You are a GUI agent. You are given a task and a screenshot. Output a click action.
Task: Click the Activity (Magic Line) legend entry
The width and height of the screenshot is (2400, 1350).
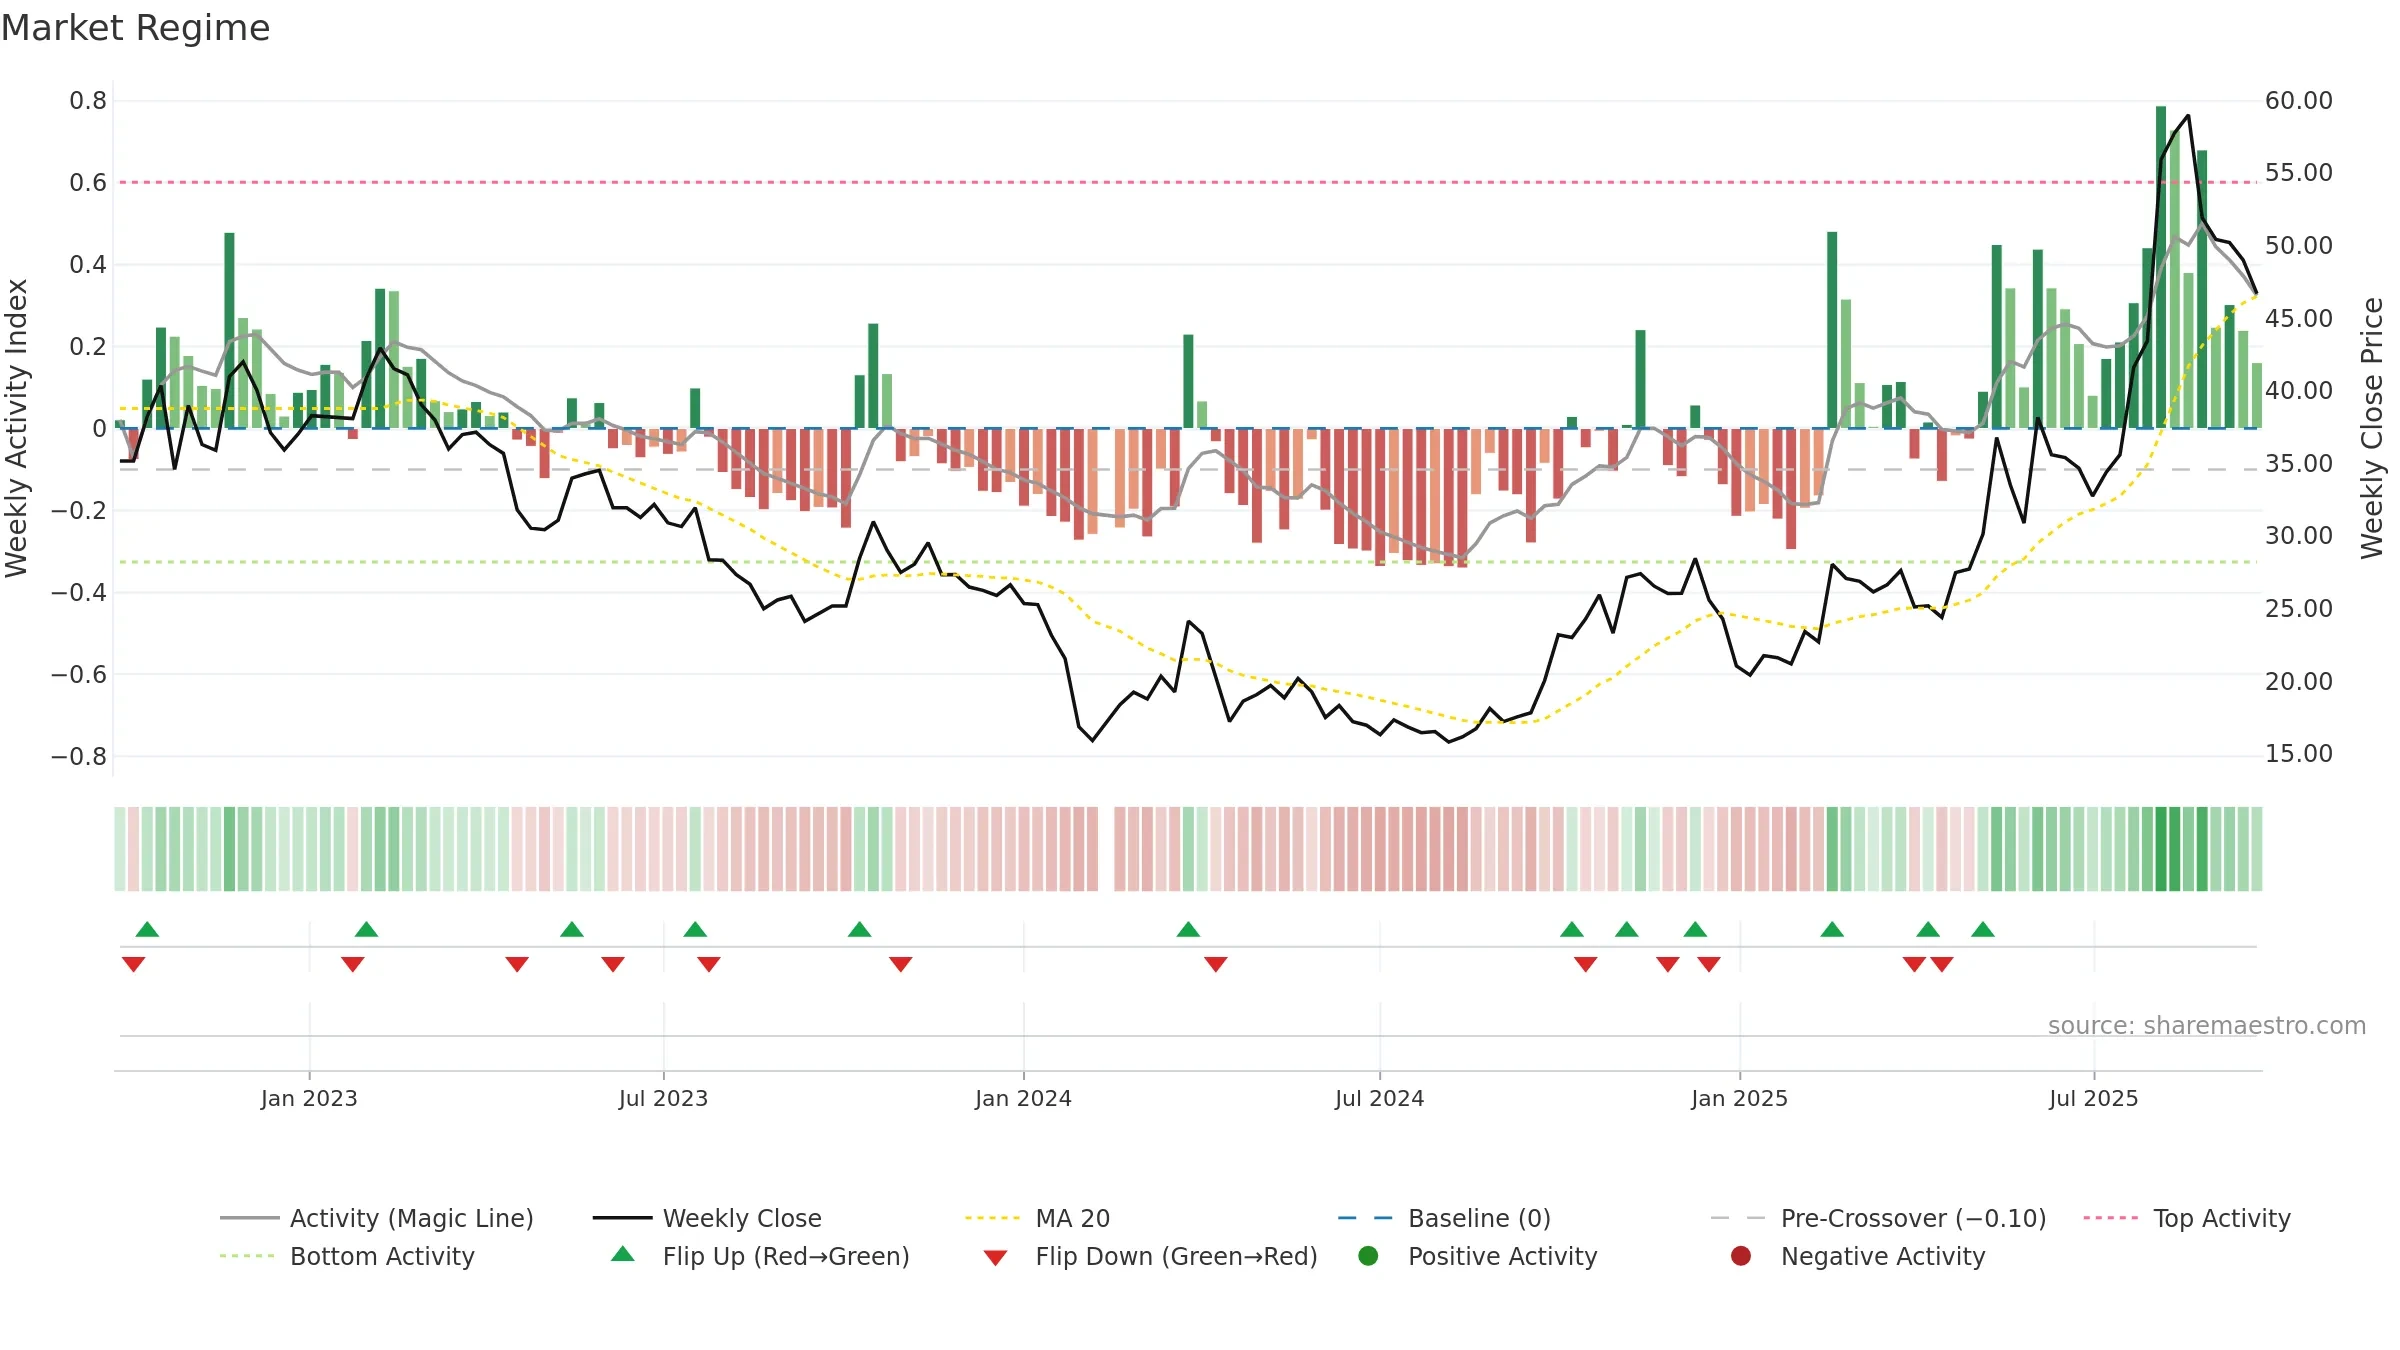click(x=377, y=1218)
